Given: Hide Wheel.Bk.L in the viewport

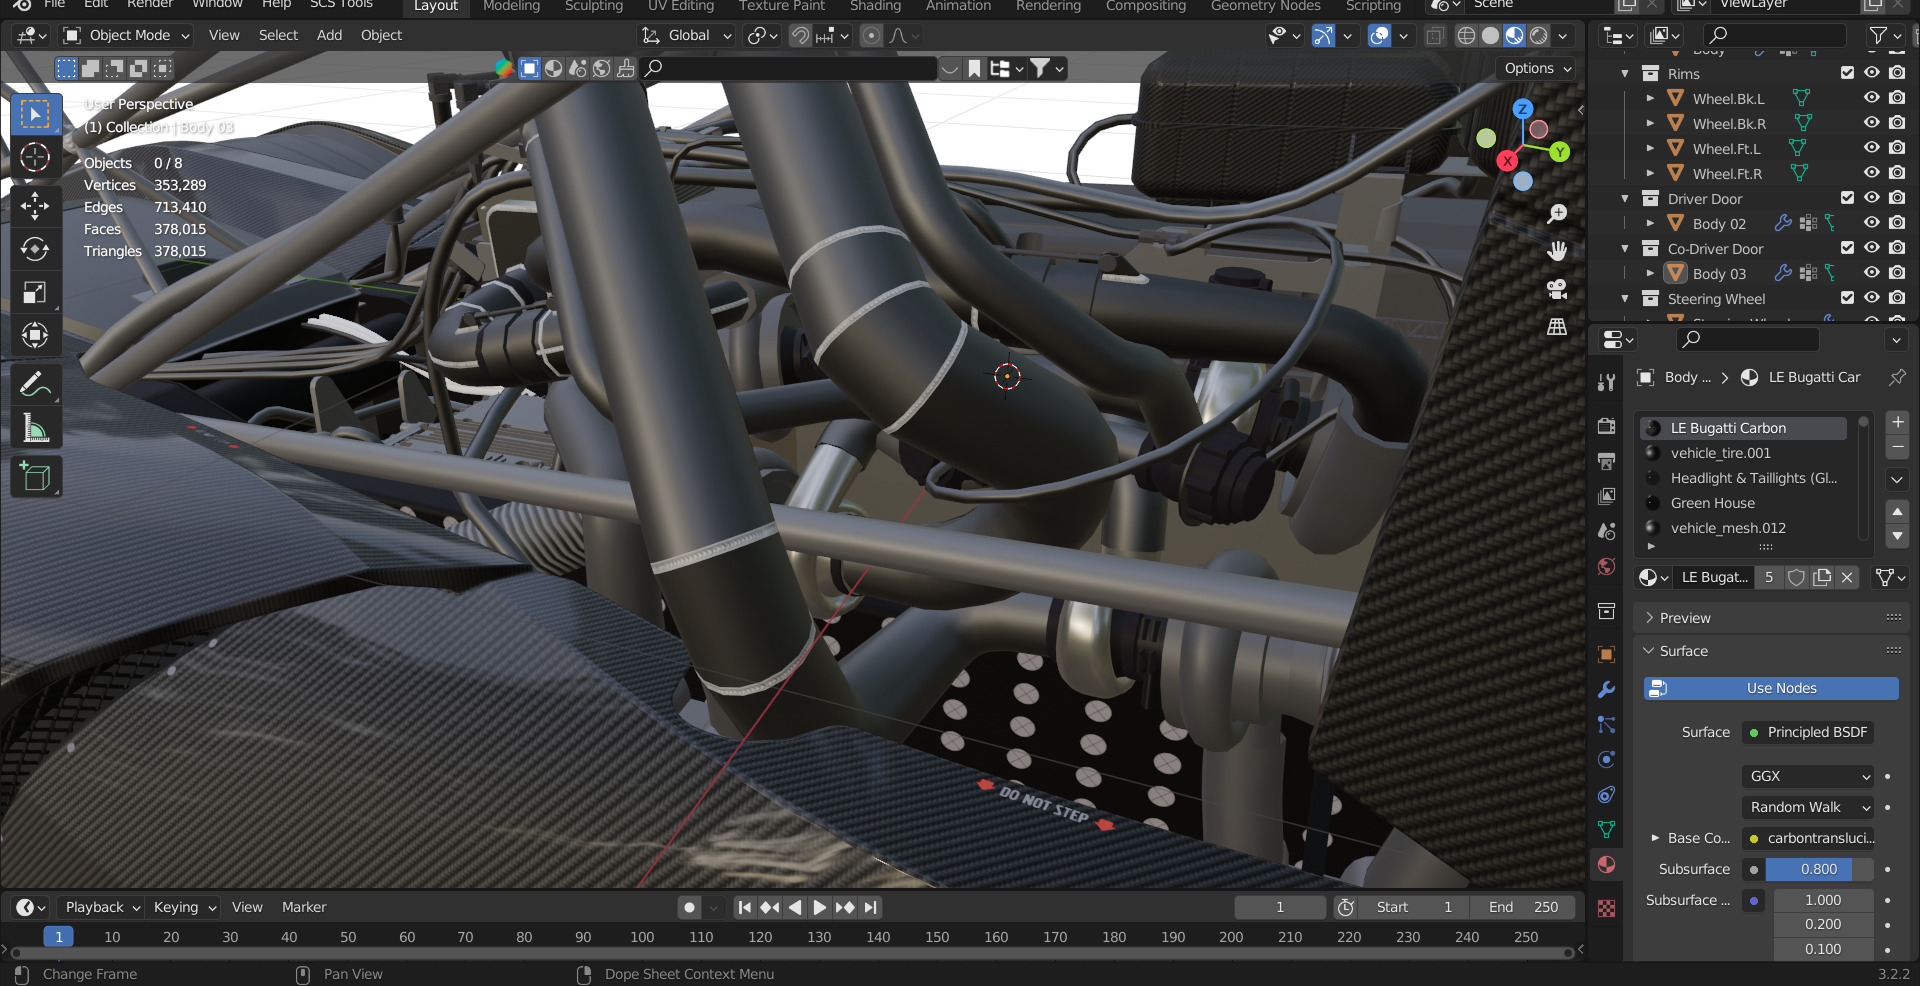Looking at the screenshot, I should point(1872,98).
